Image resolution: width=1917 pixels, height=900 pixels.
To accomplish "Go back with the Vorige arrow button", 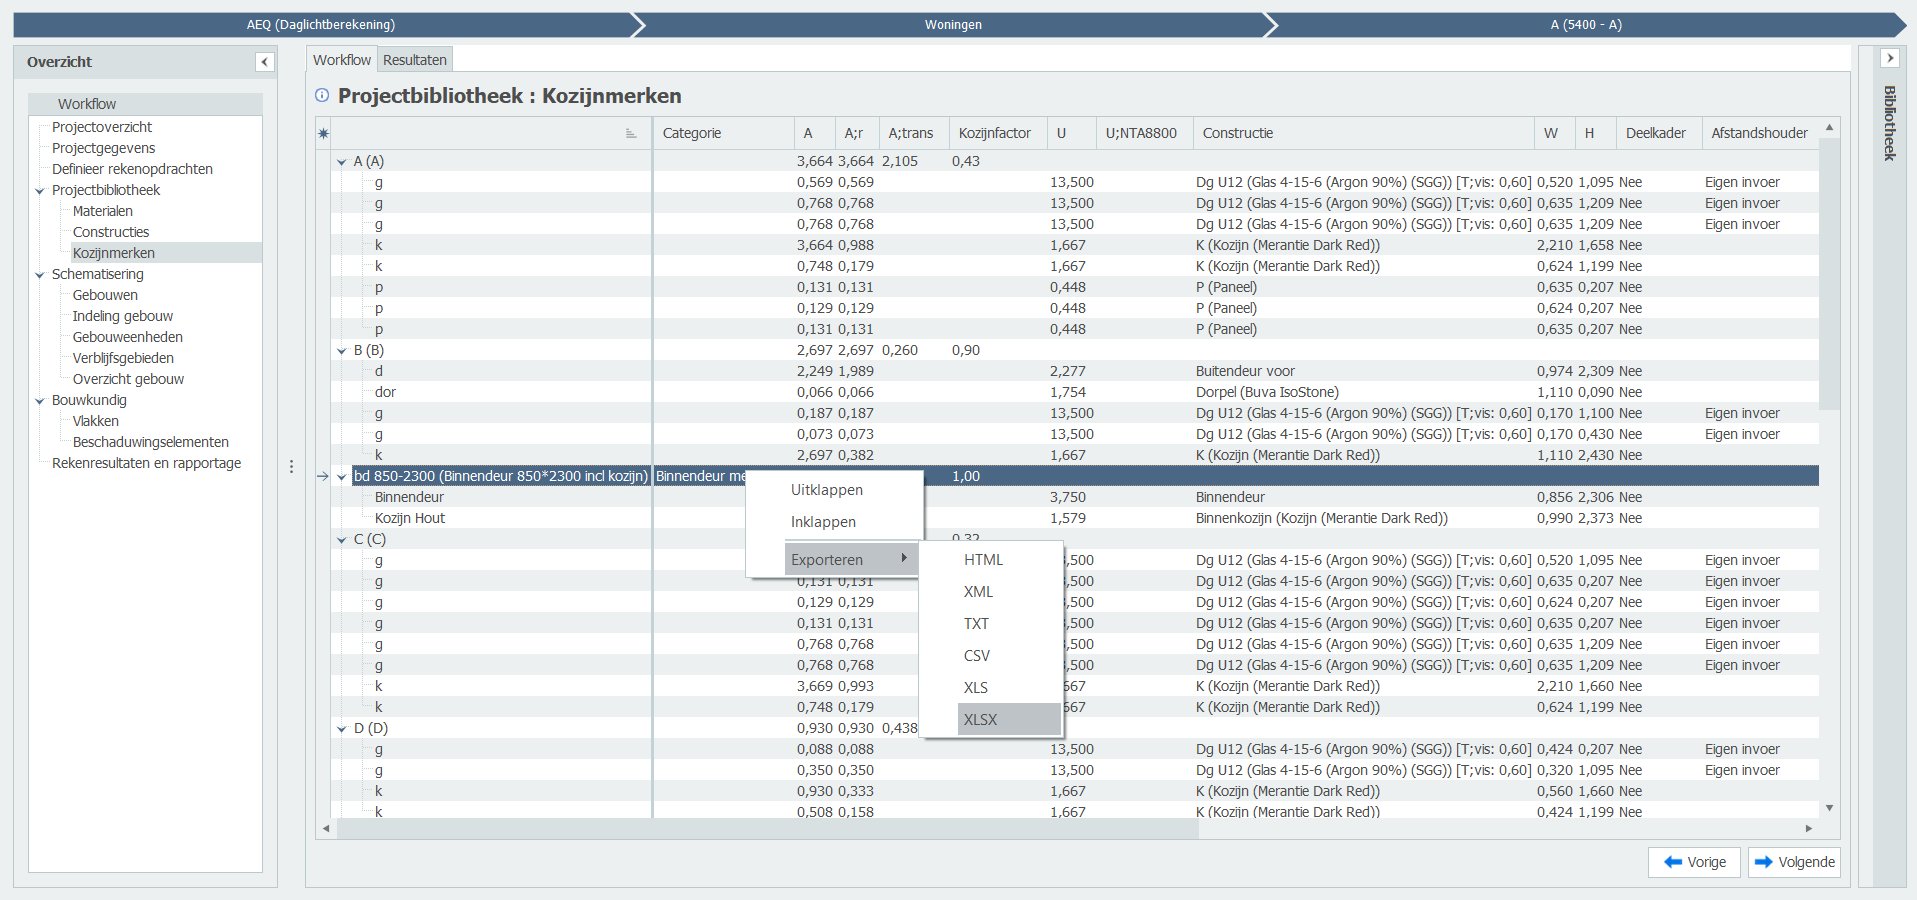I will 1694,862.
